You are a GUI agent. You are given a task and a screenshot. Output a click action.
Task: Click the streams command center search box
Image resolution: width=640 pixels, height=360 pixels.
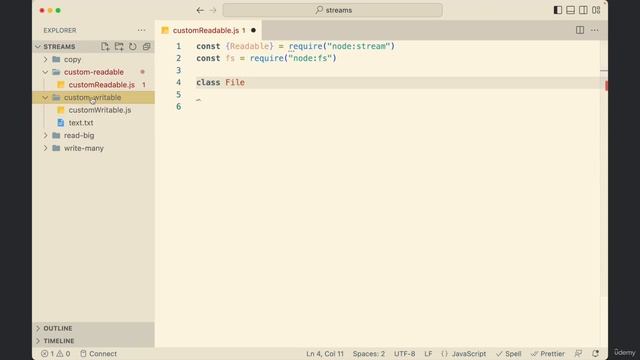pos(333,10)
